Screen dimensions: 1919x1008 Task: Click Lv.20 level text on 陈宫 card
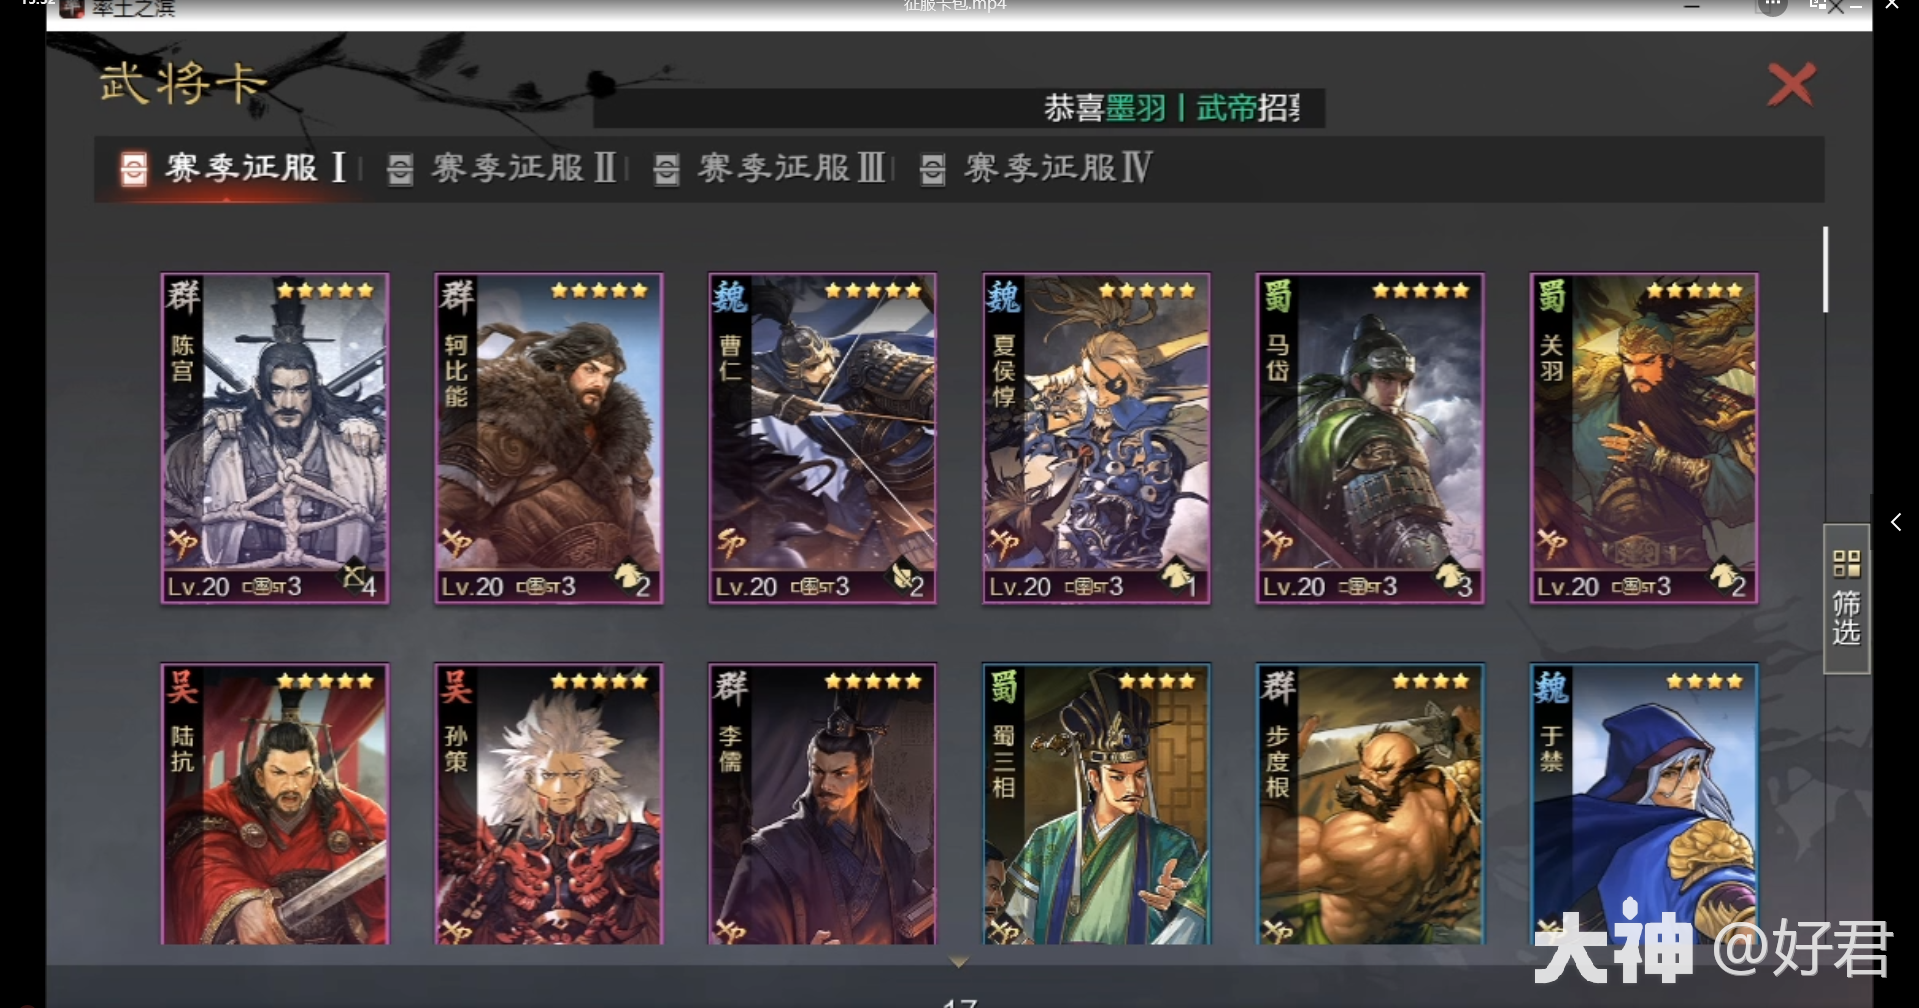pos(199,587)
